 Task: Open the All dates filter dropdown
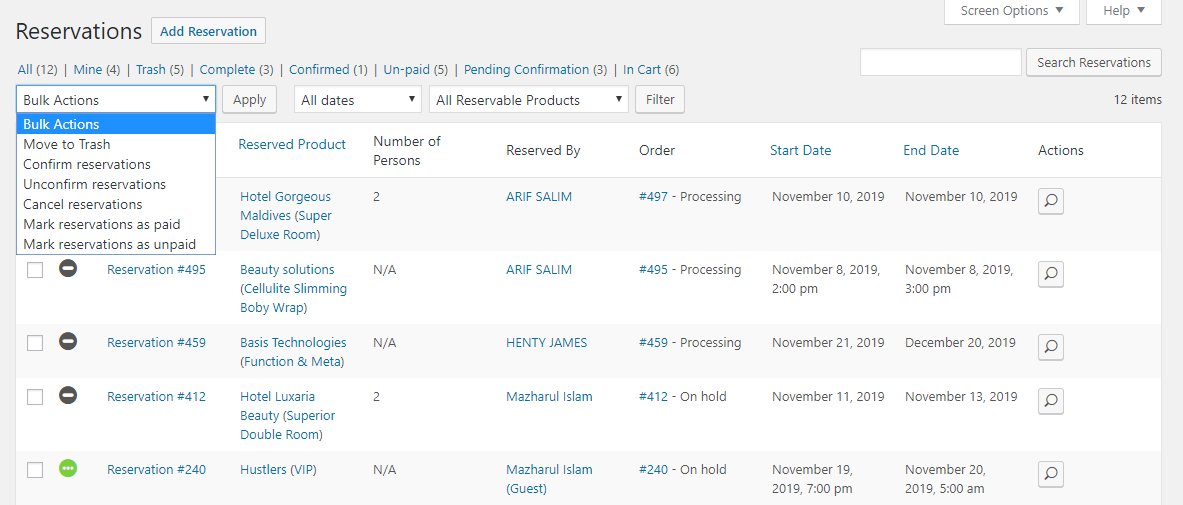357,100
